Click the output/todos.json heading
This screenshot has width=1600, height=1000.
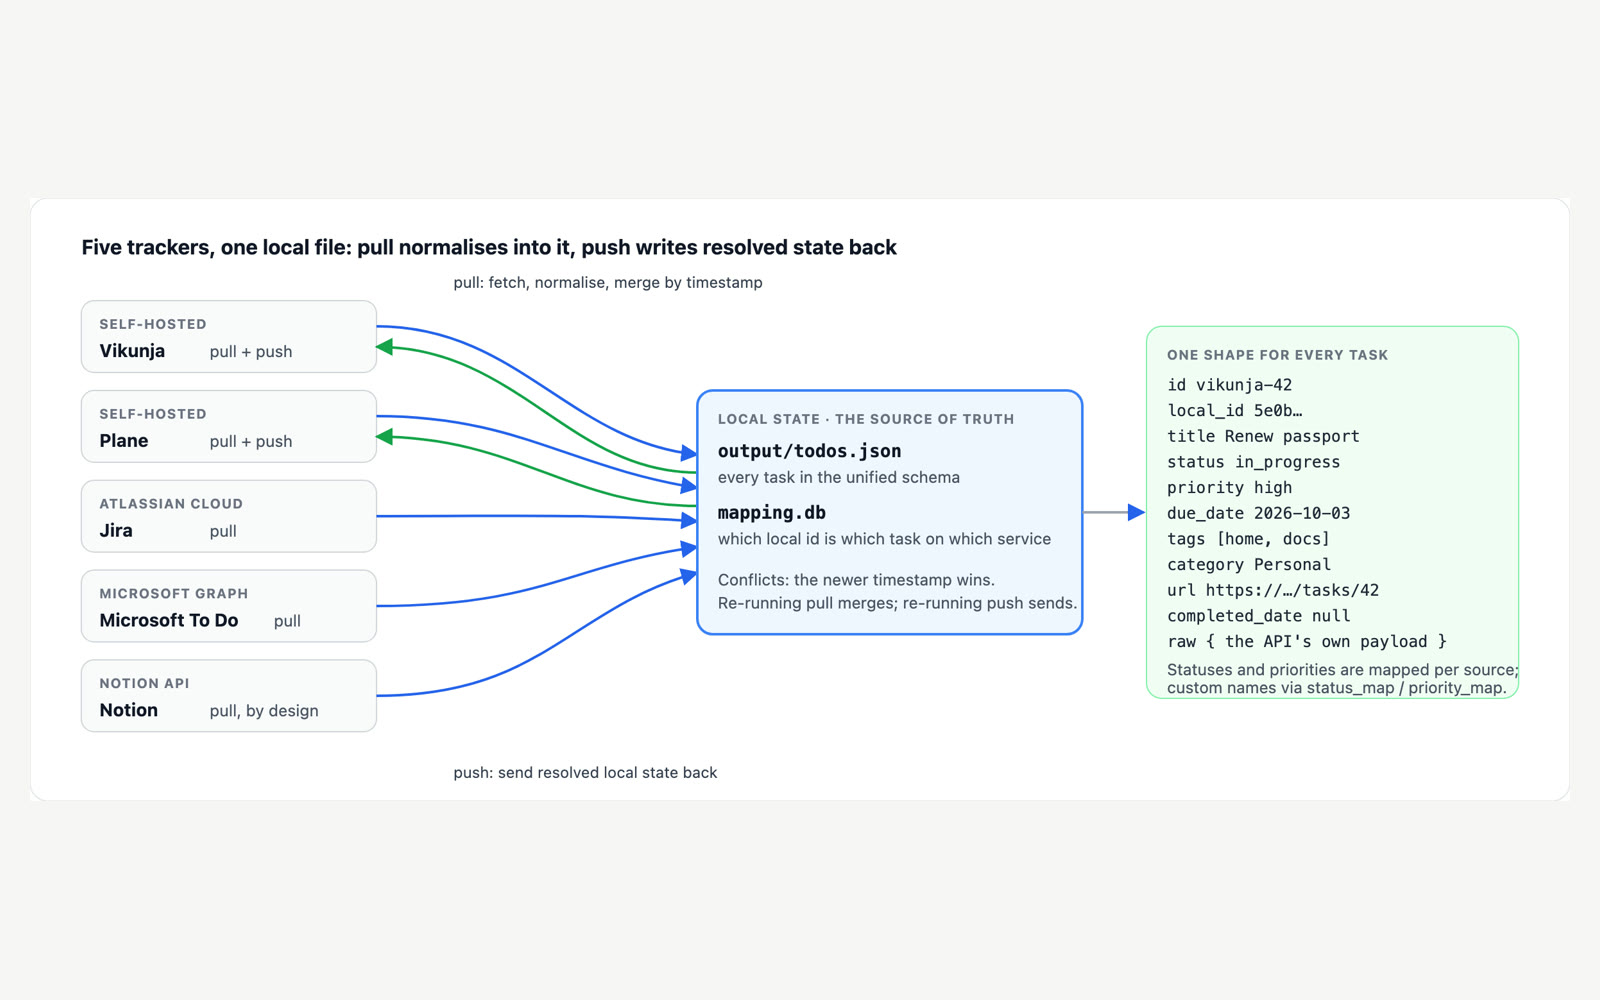tap(809, 451)
